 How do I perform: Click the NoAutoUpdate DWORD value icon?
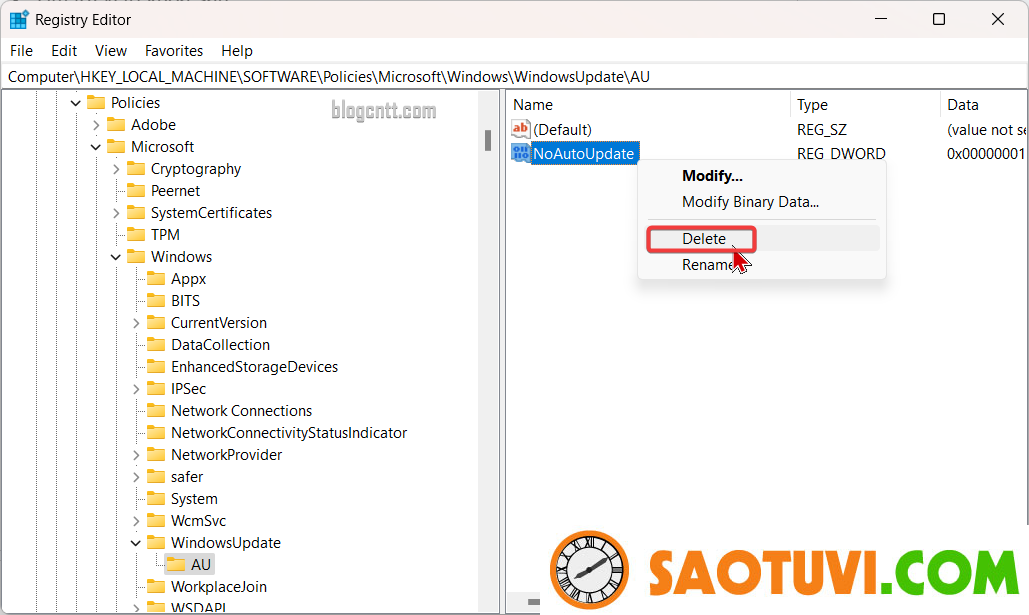point(520,153)
